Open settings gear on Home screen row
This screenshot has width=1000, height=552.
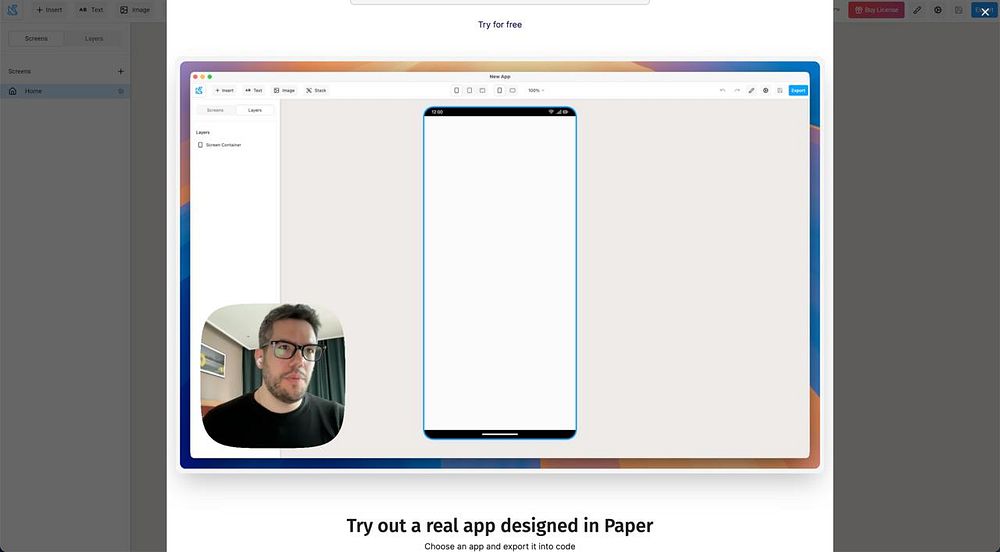(121, 91)
